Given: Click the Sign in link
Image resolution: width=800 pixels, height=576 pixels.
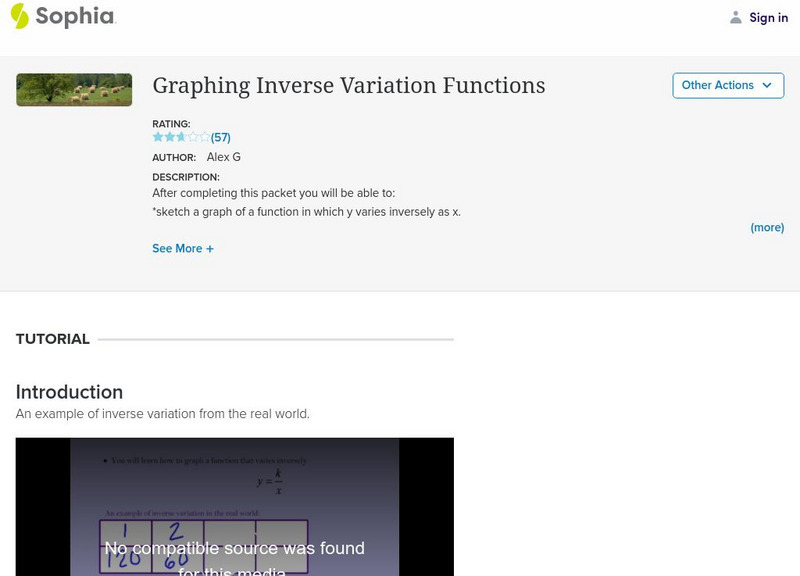Looking at the screenshot, I should (x=768, y=17).
